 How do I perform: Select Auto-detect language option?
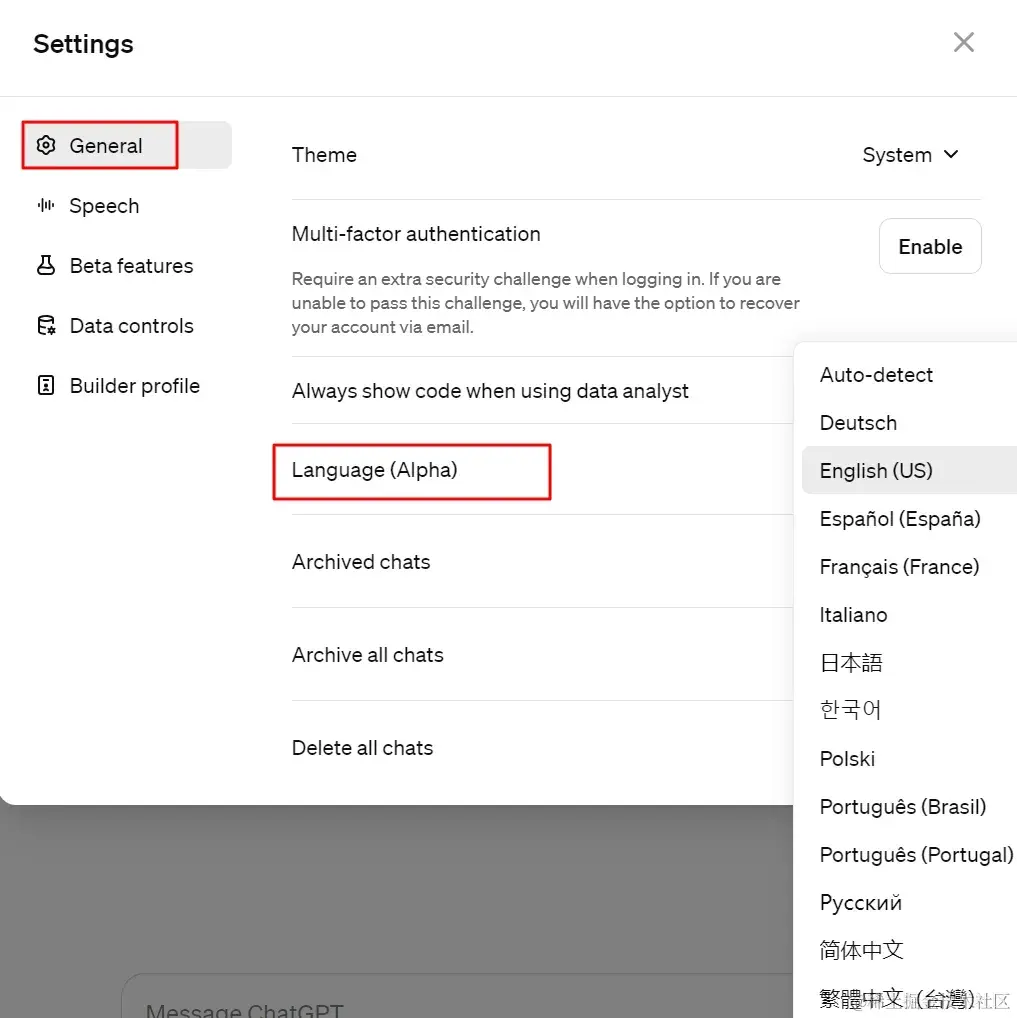coord(876,375)
